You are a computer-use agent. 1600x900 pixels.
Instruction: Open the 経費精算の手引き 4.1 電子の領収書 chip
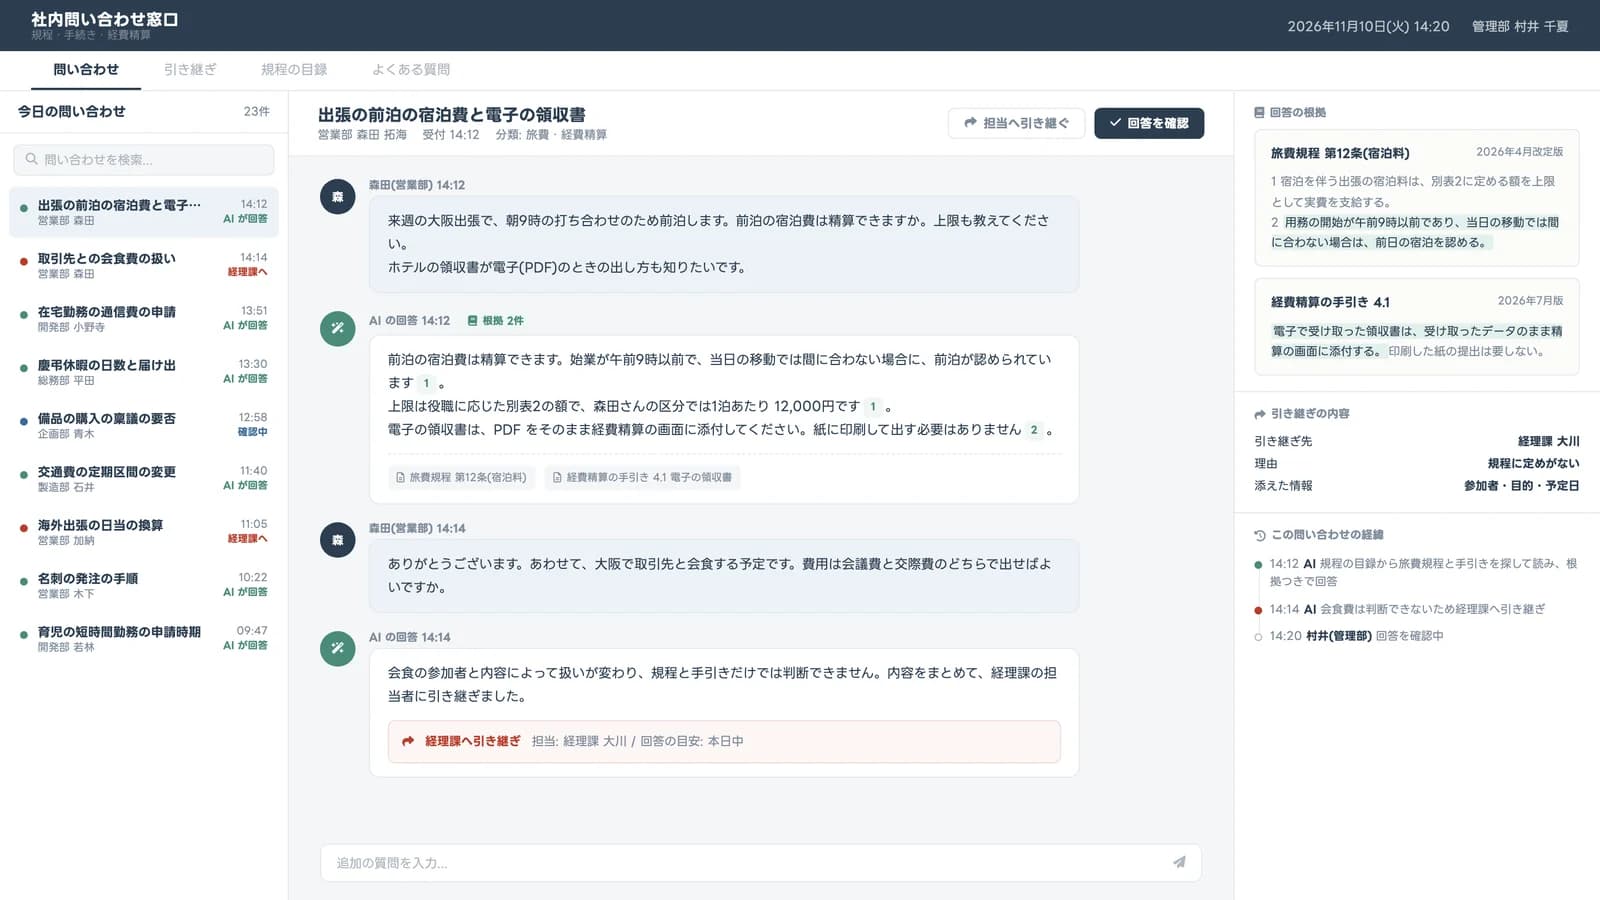coord(642,478)
